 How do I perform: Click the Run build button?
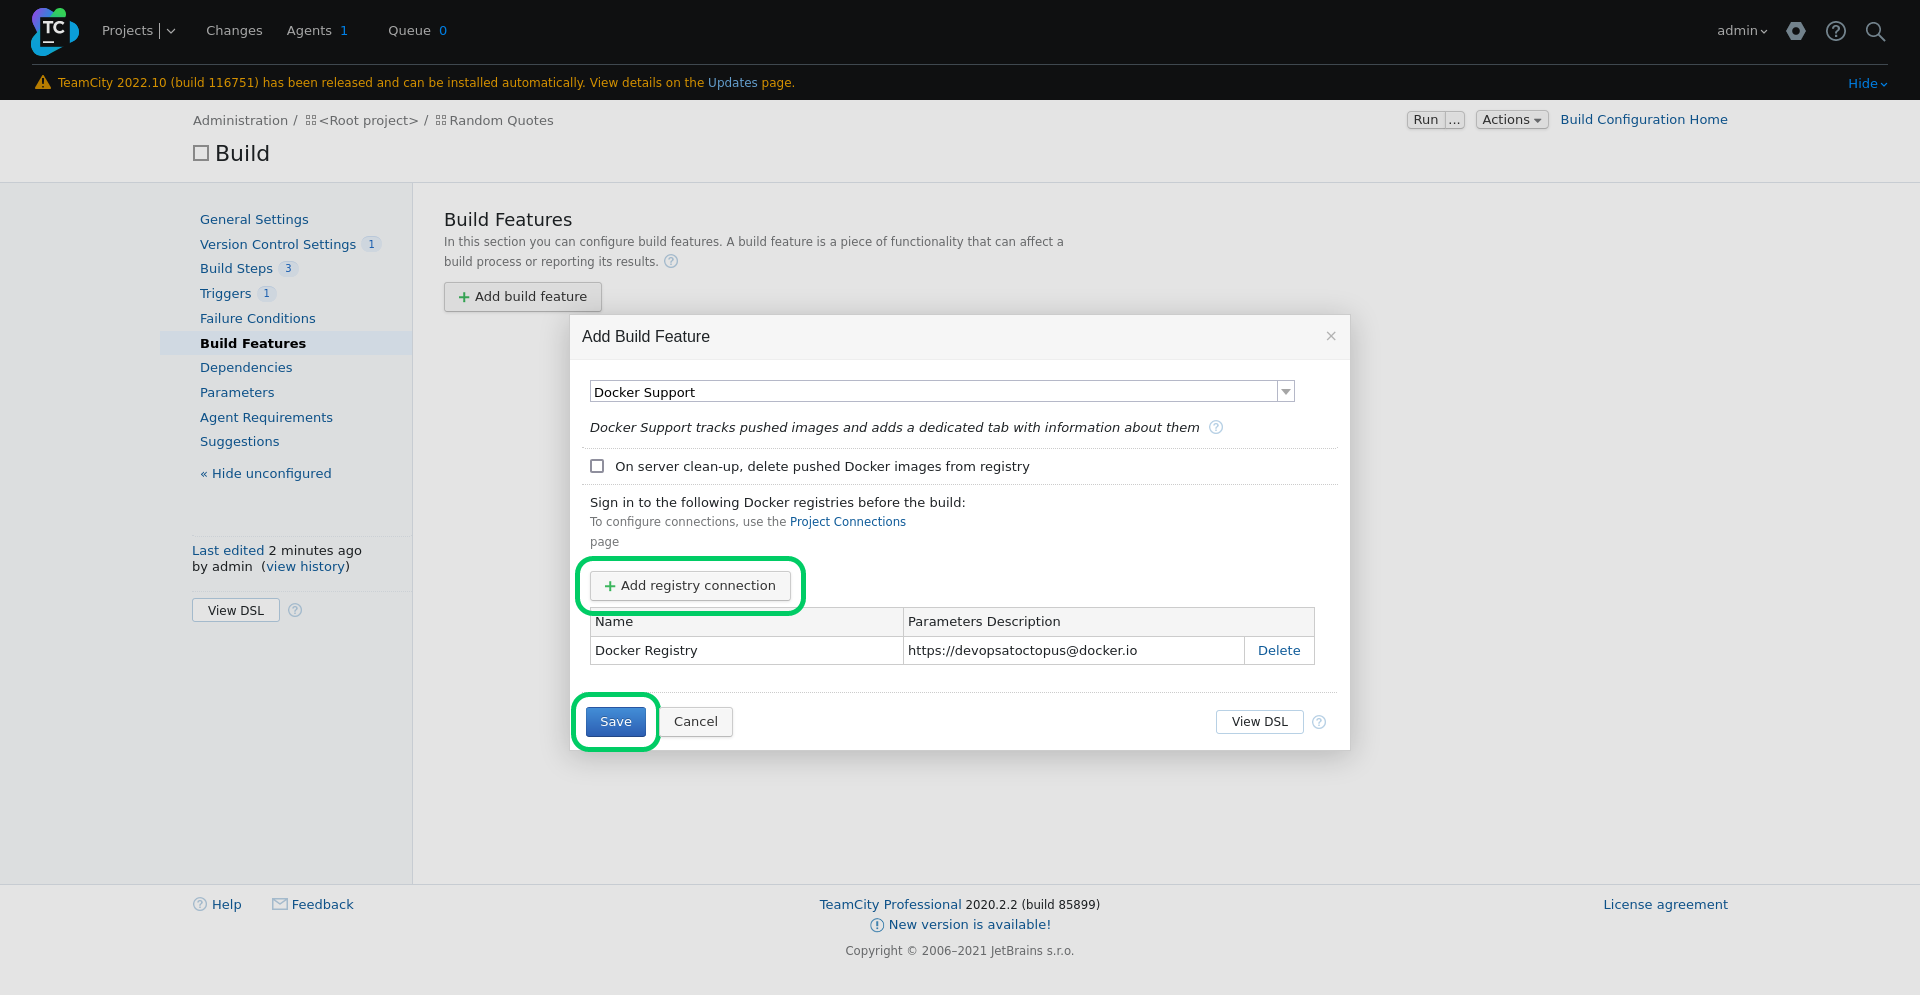point(1426,120)
